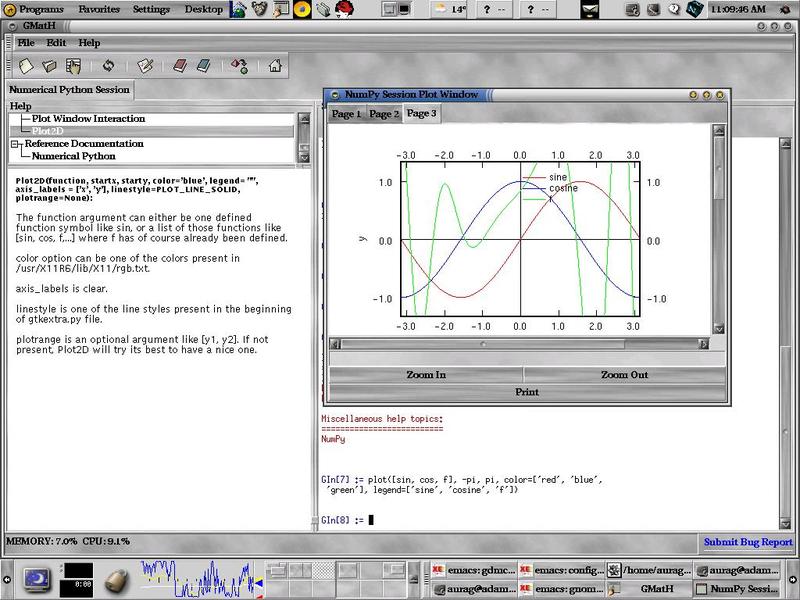Open the File menu in GMatH
The height and width of the screenshot is (600, 800).
(x=26, y=43)
